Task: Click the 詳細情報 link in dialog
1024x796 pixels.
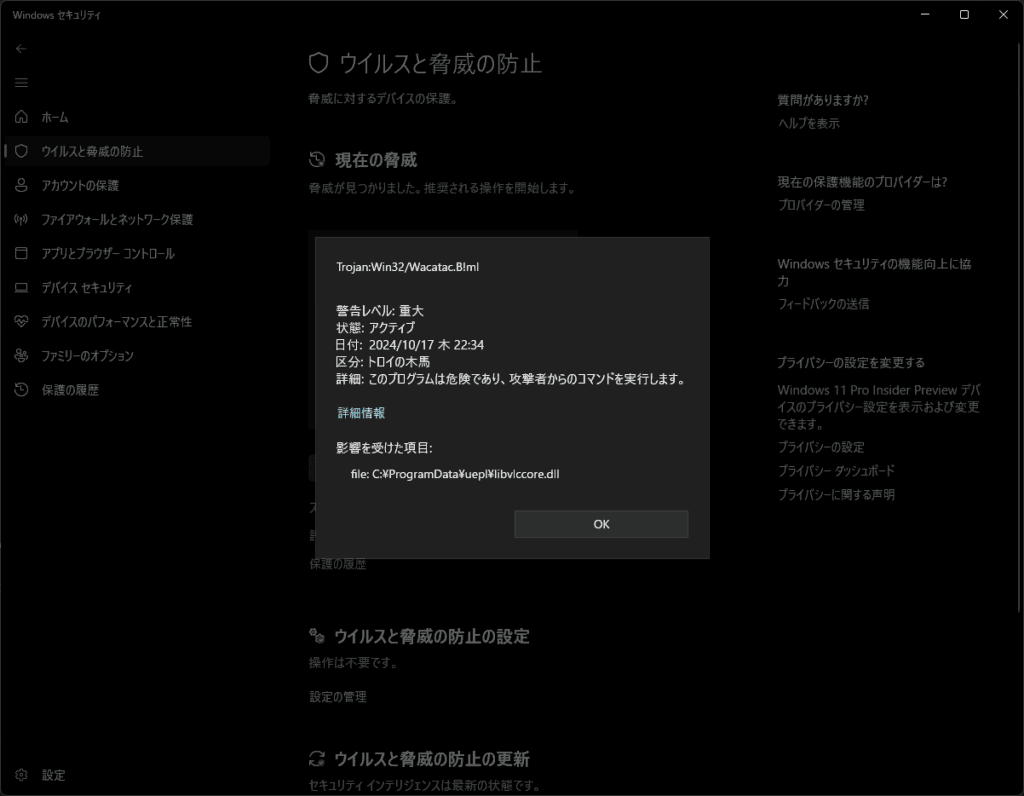Action: coord(361,413)
